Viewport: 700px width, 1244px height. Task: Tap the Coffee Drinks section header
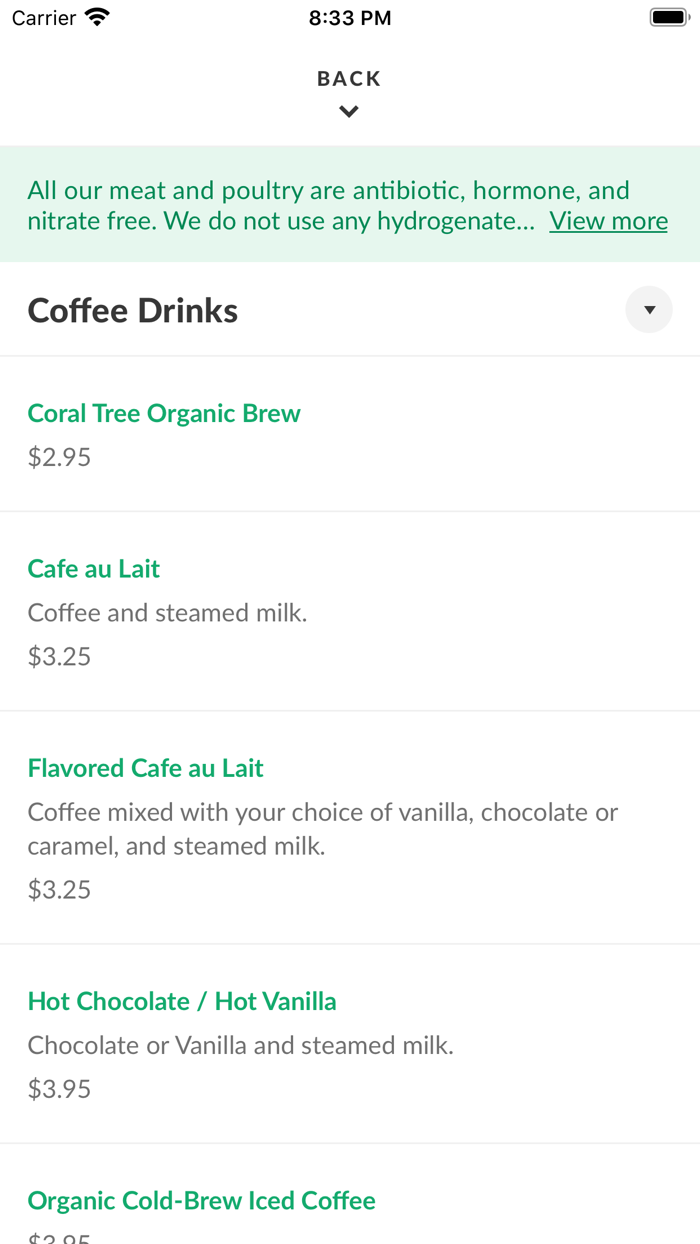(132, 310)
